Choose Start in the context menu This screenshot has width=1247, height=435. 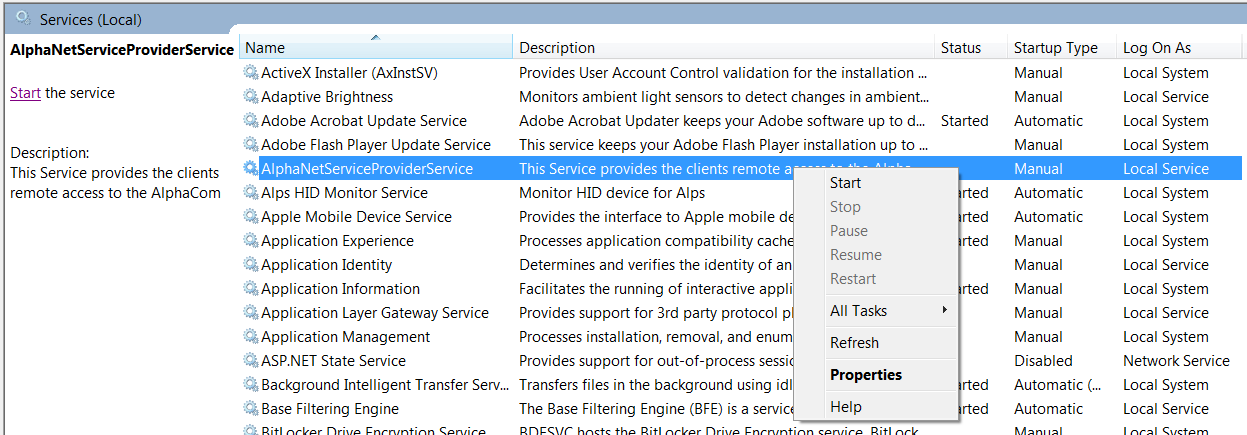coord(845,183)
